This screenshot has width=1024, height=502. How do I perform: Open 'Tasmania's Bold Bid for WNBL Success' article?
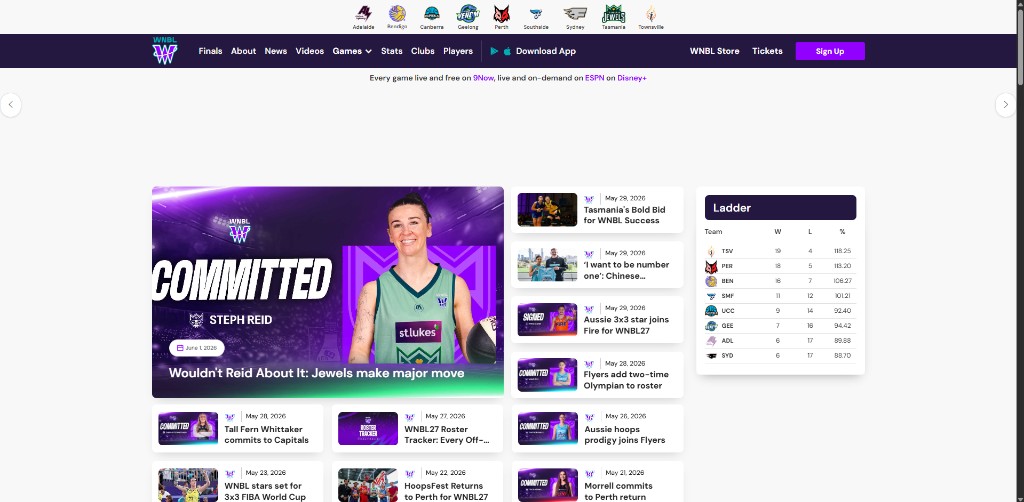click(x=598, y=210)
